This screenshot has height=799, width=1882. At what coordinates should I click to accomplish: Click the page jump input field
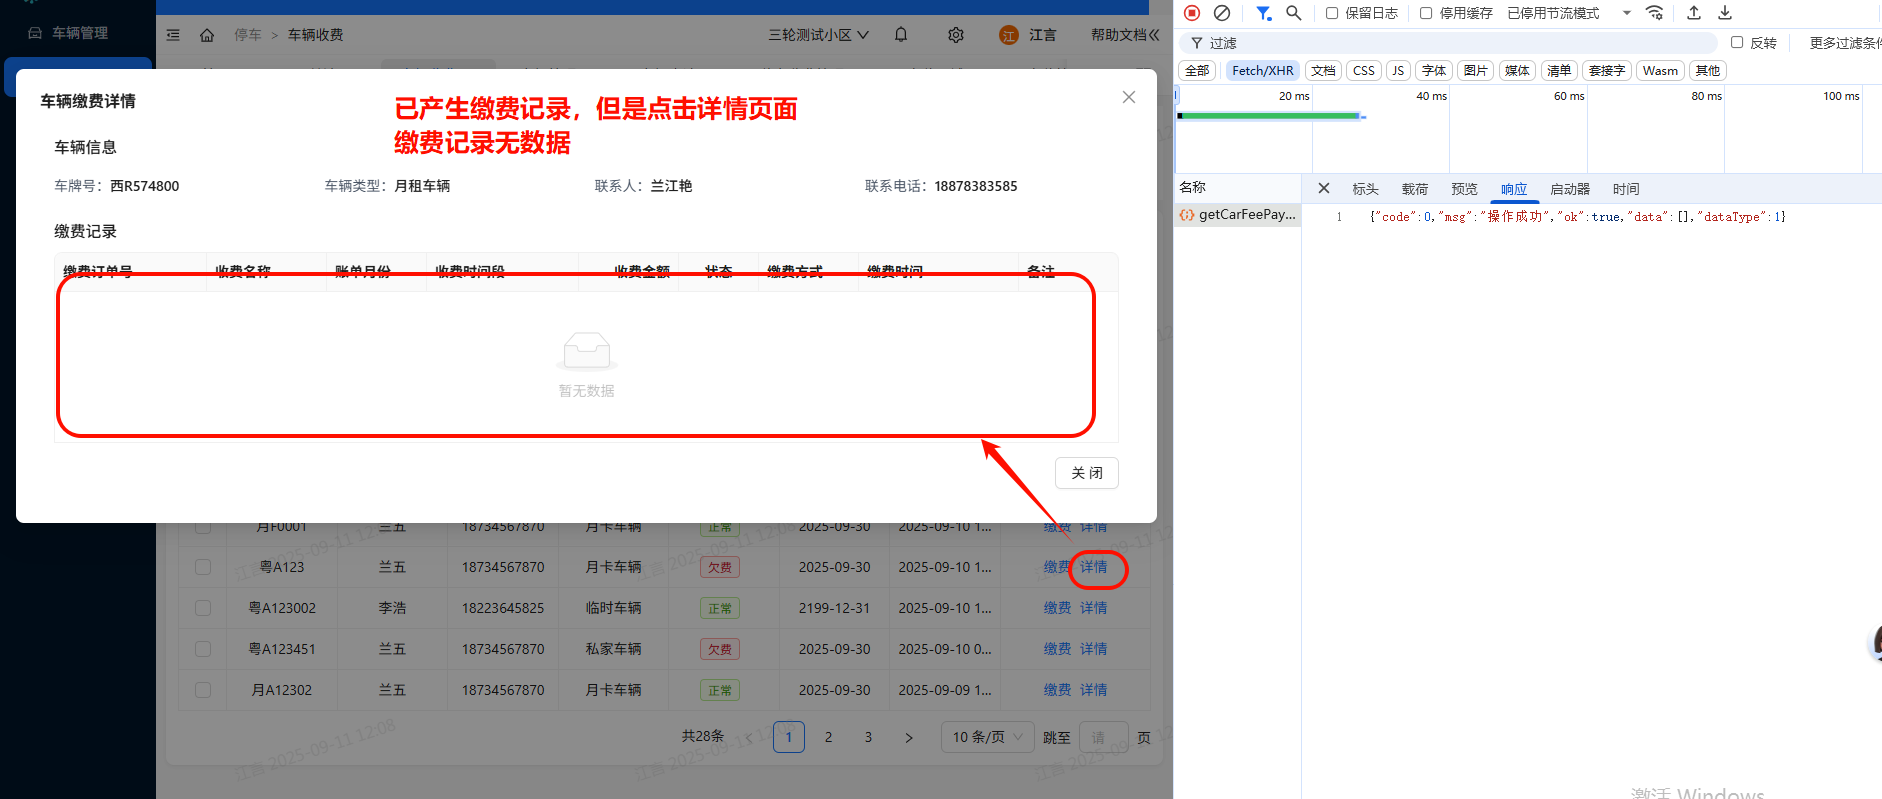1103,737
